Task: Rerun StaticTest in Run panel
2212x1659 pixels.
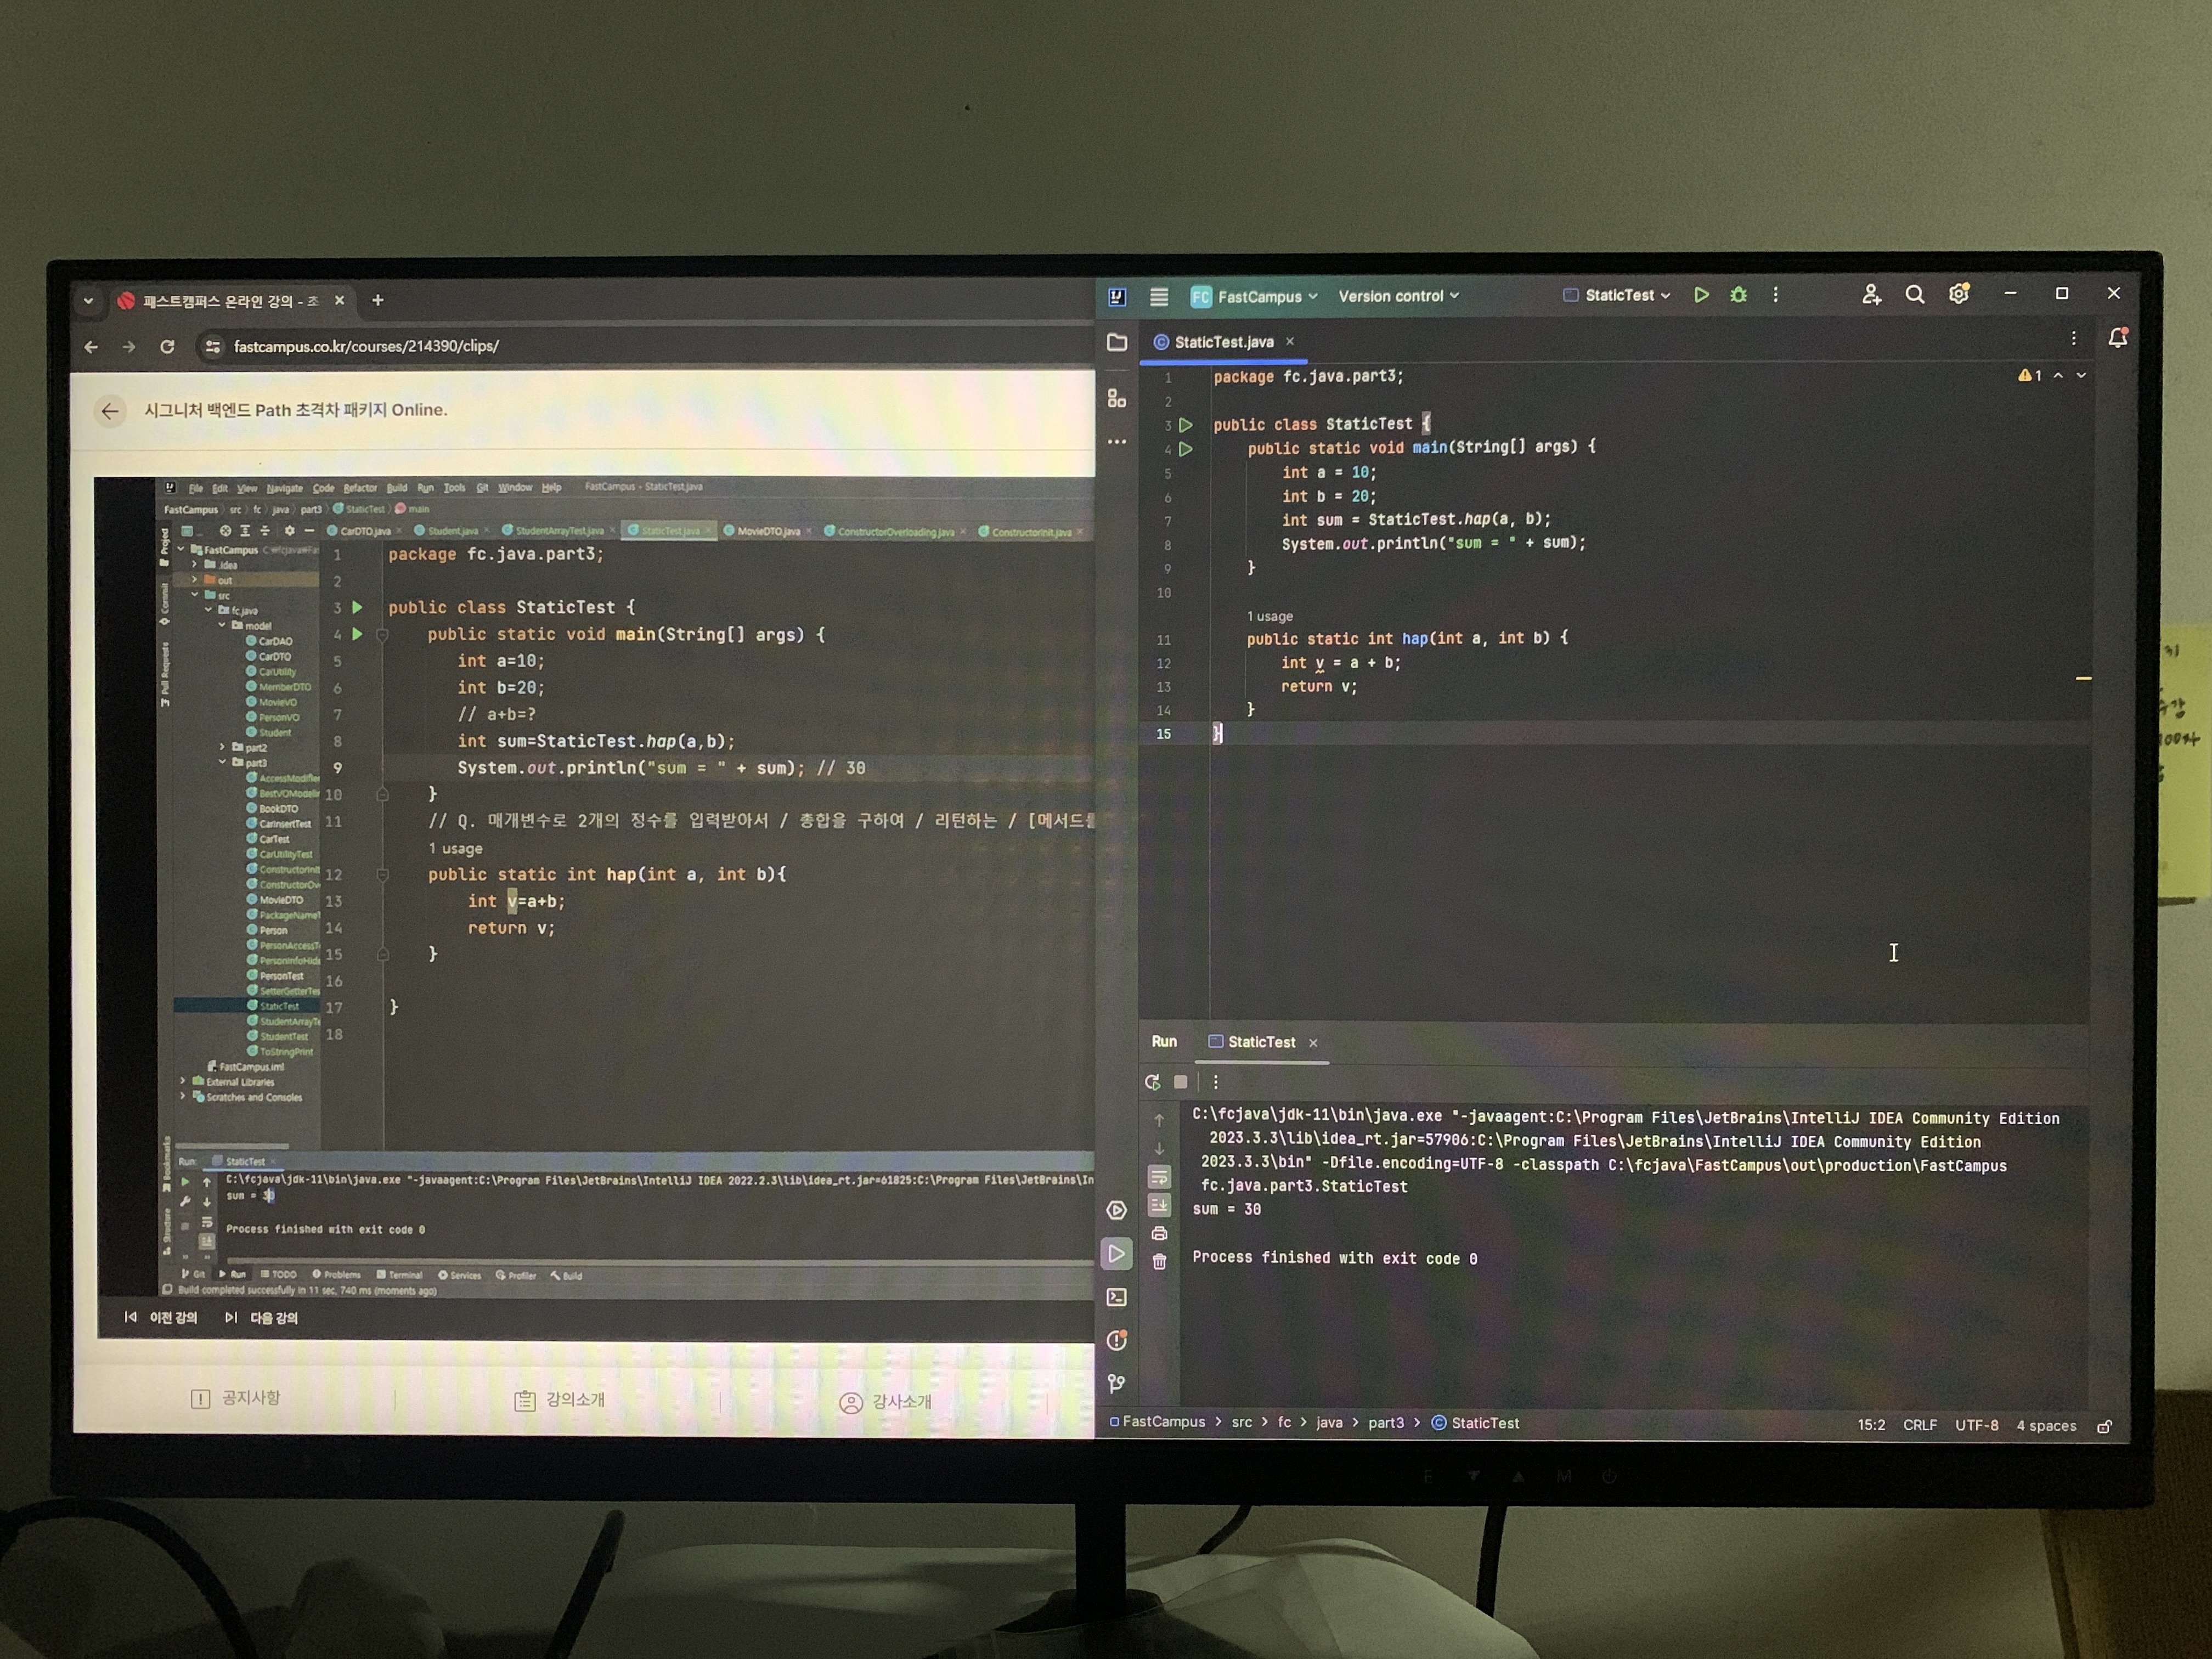Action: [x=1153, y=1082]
